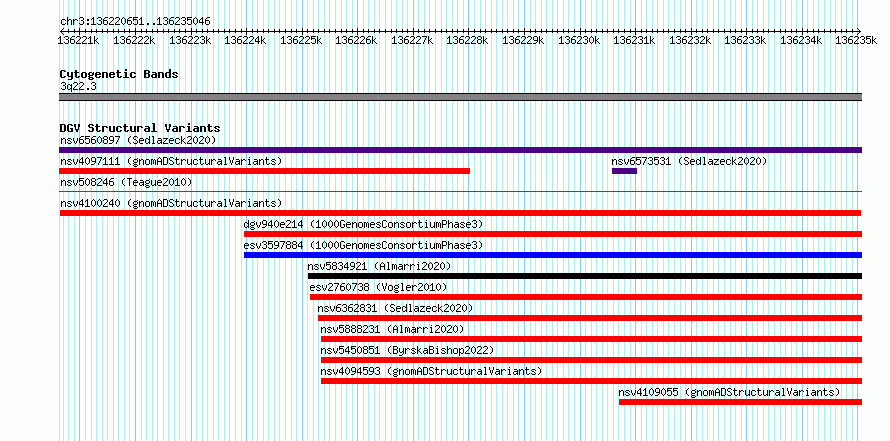The width and height of the screenshot is (890, 441).
Task: Click the DGV Structural Variants track title
Action: [x=140, y=128]
